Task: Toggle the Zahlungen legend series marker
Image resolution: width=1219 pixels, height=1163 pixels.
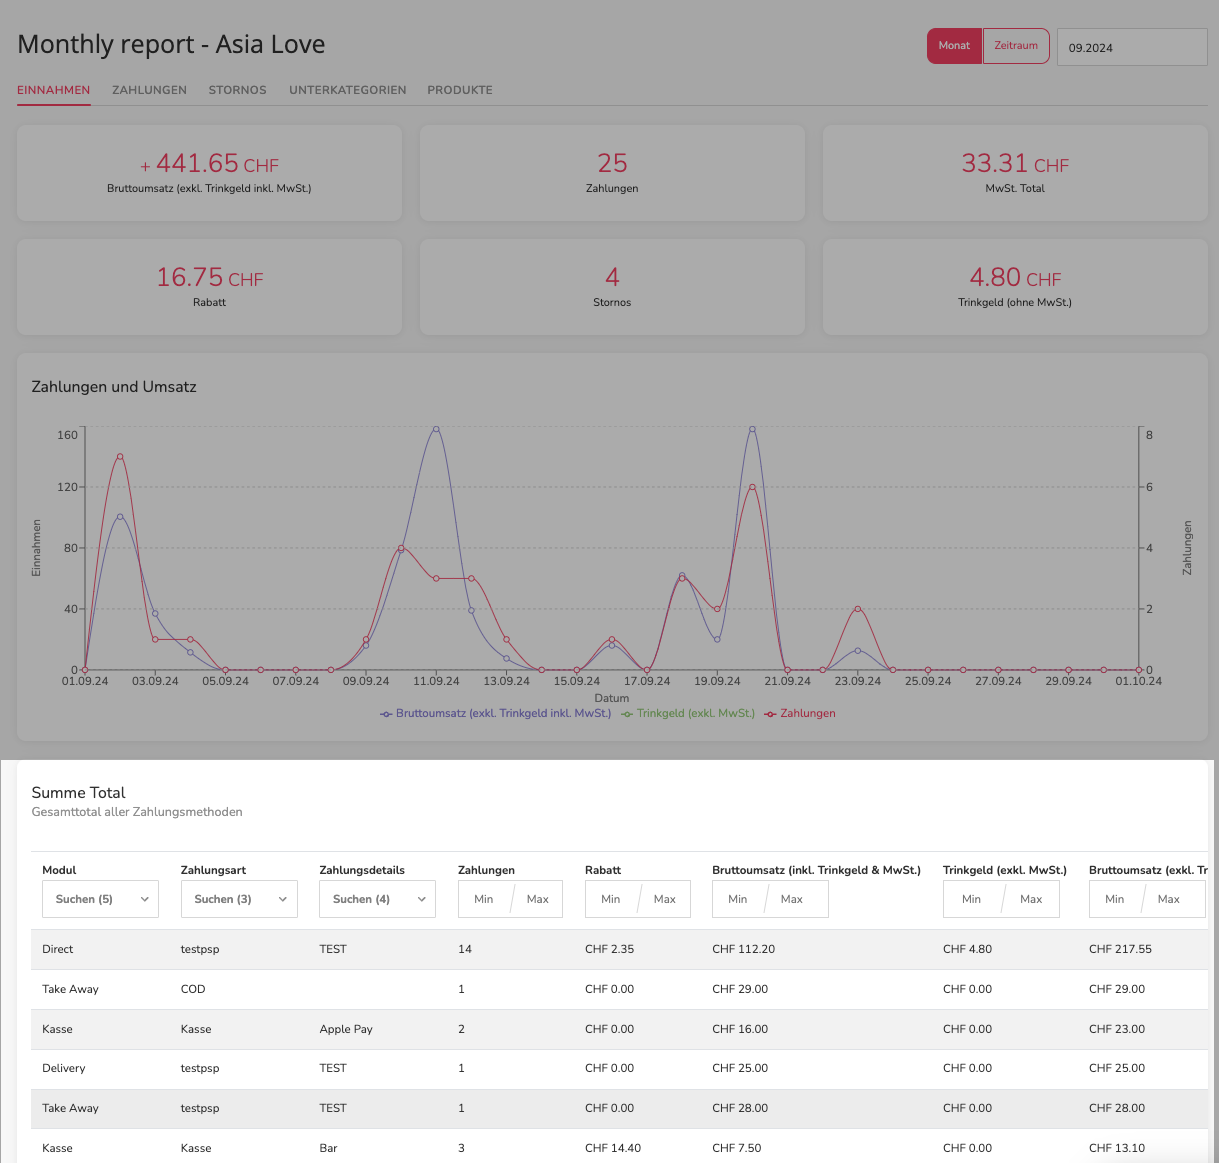Action: [x=770, y=714]
